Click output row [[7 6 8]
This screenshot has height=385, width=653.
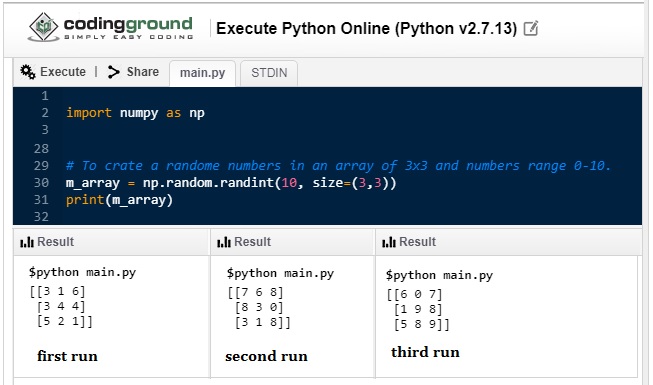click(x=256, y=292)
